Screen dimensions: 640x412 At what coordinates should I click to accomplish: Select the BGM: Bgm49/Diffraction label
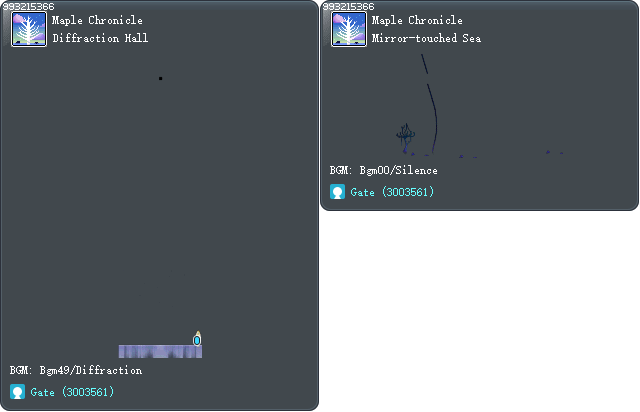(76, 370)
